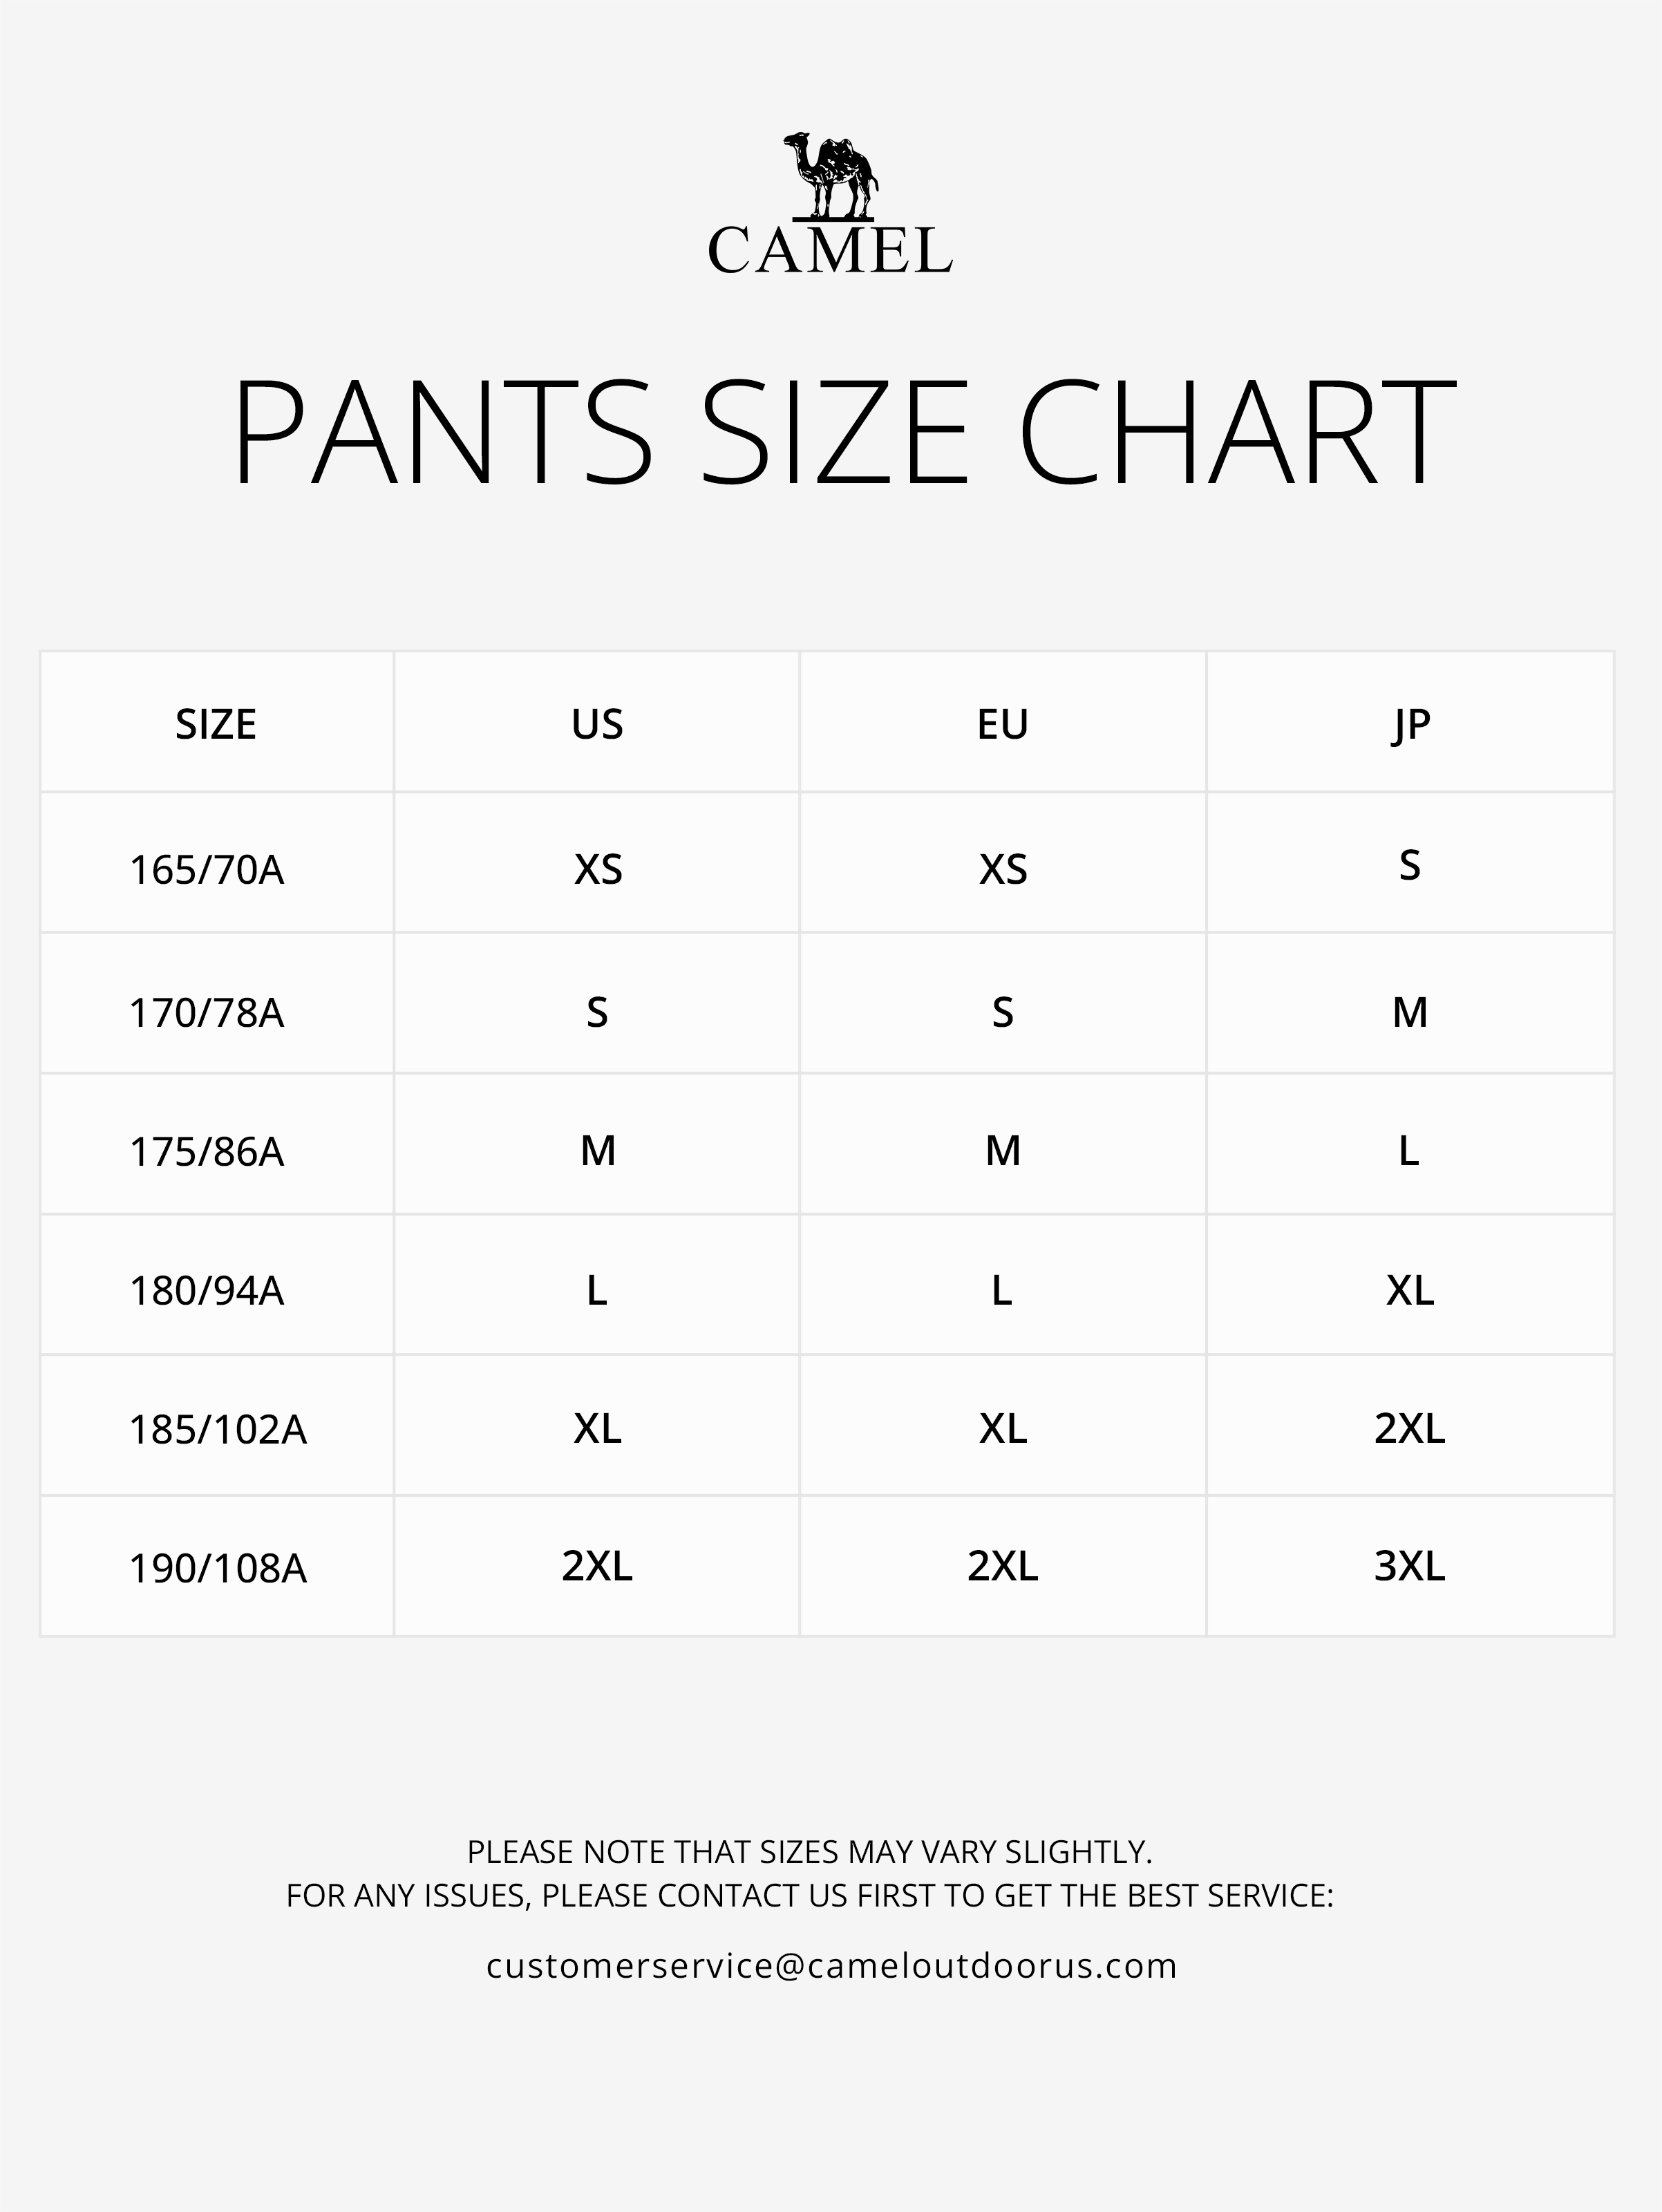Click the 3XL cell in JP column
Screen dimensions: 1662x2212
(x=1410, y=1566)
